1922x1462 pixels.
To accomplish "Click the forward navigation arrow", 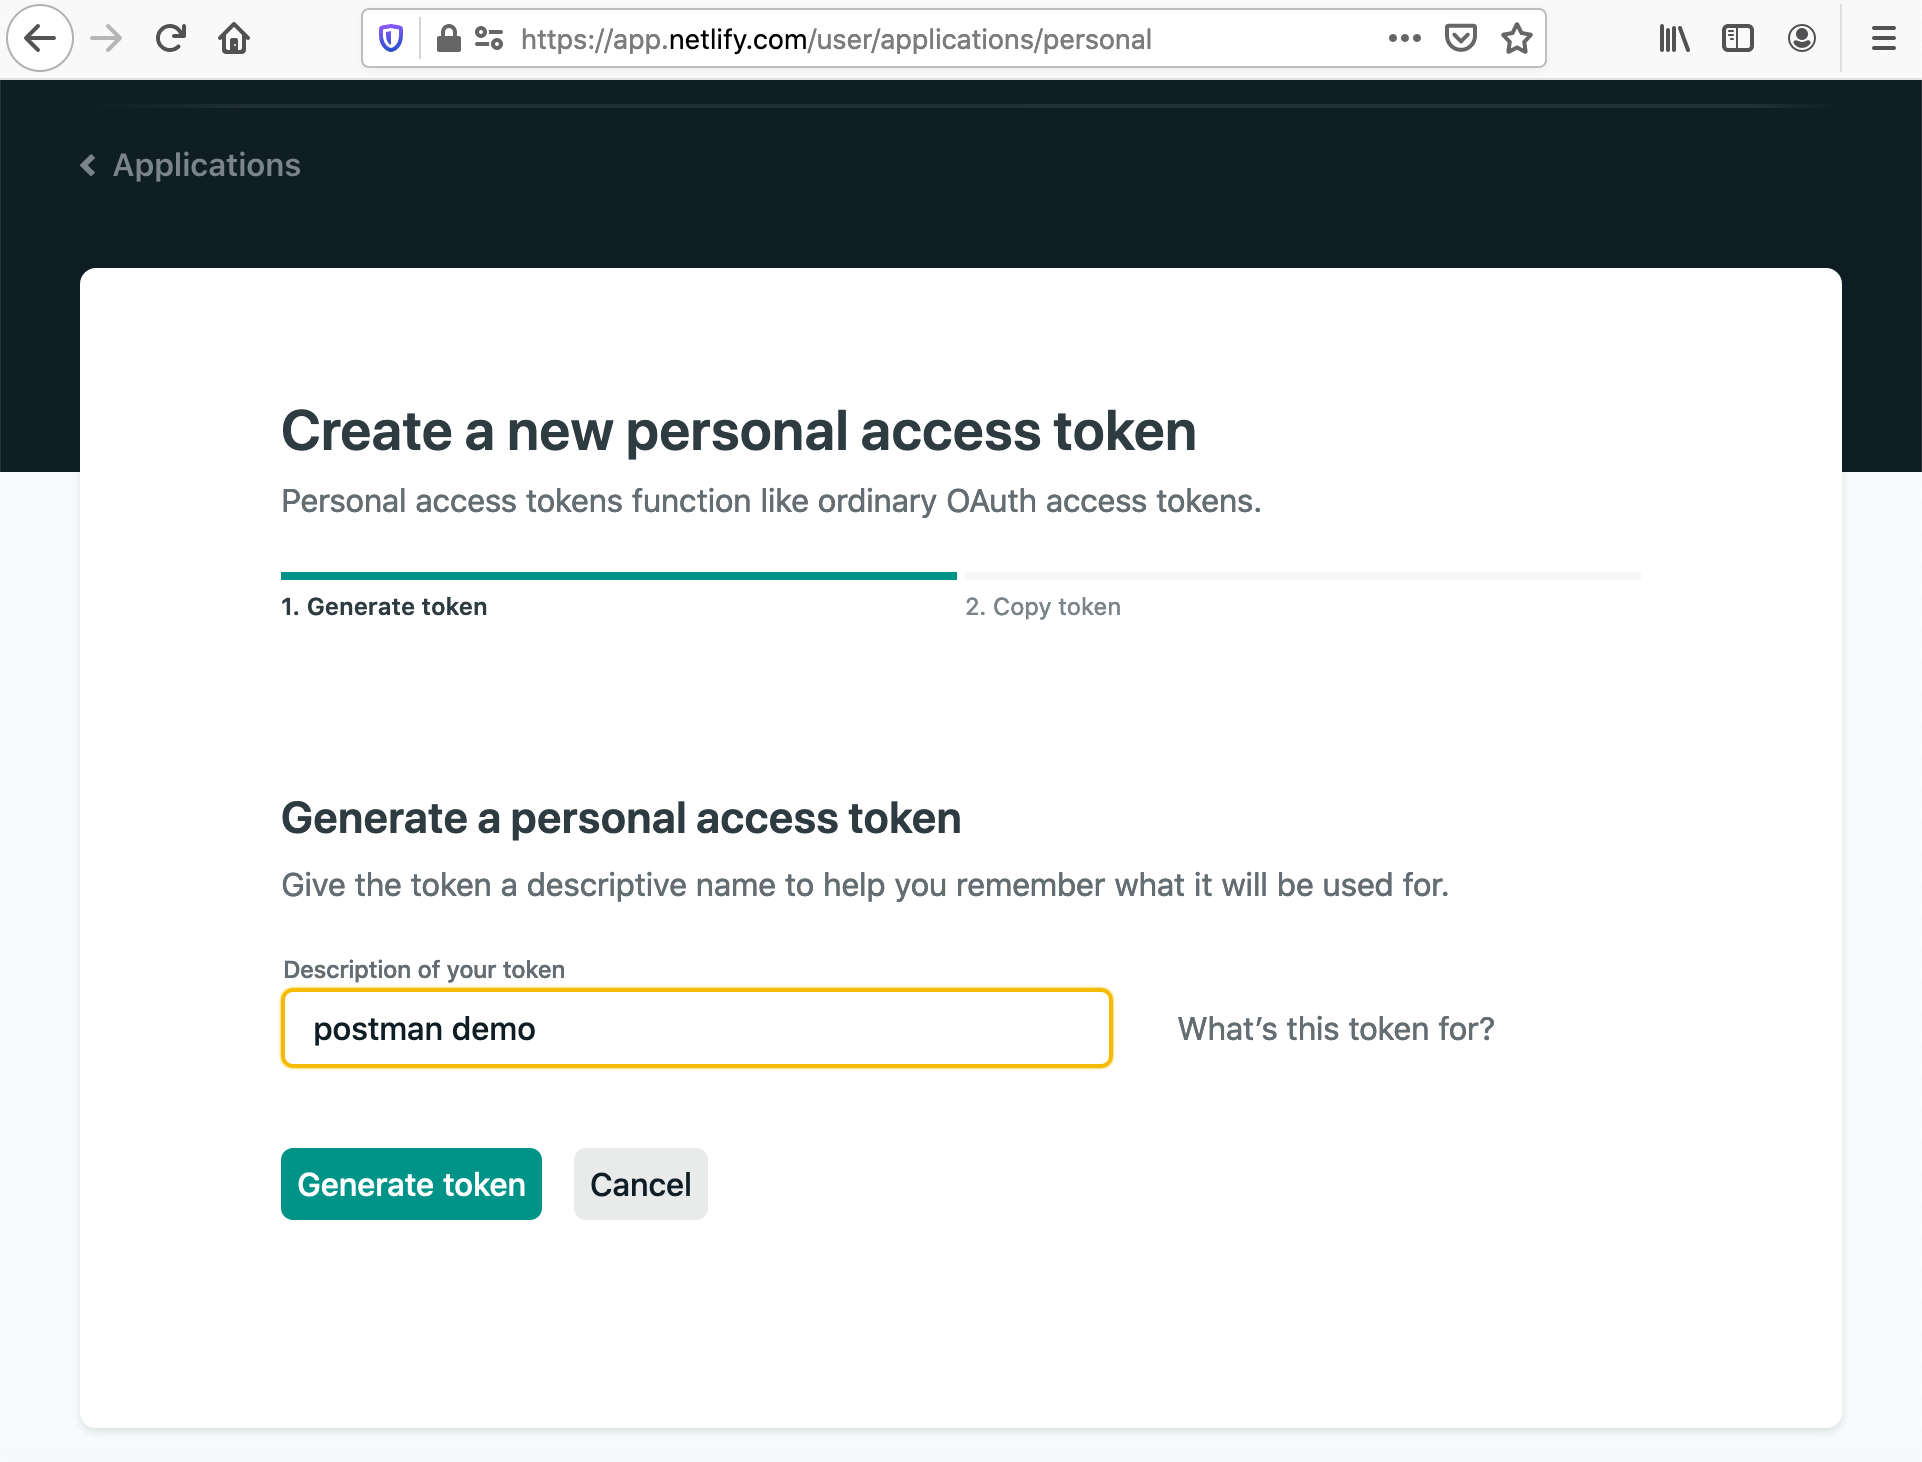I will pyautogui.click(x=105, y=38).
